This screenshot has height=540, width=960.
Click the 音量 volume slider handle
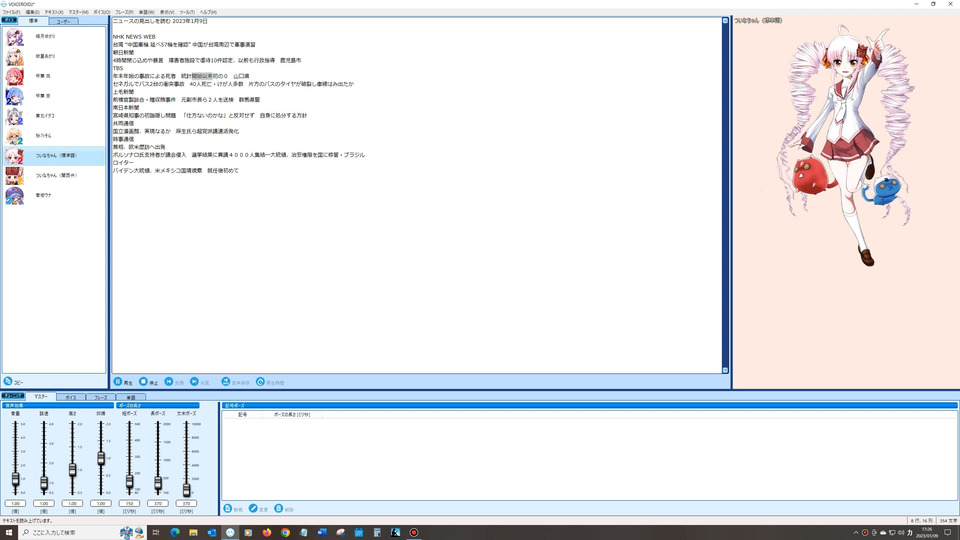click(15, 479)
